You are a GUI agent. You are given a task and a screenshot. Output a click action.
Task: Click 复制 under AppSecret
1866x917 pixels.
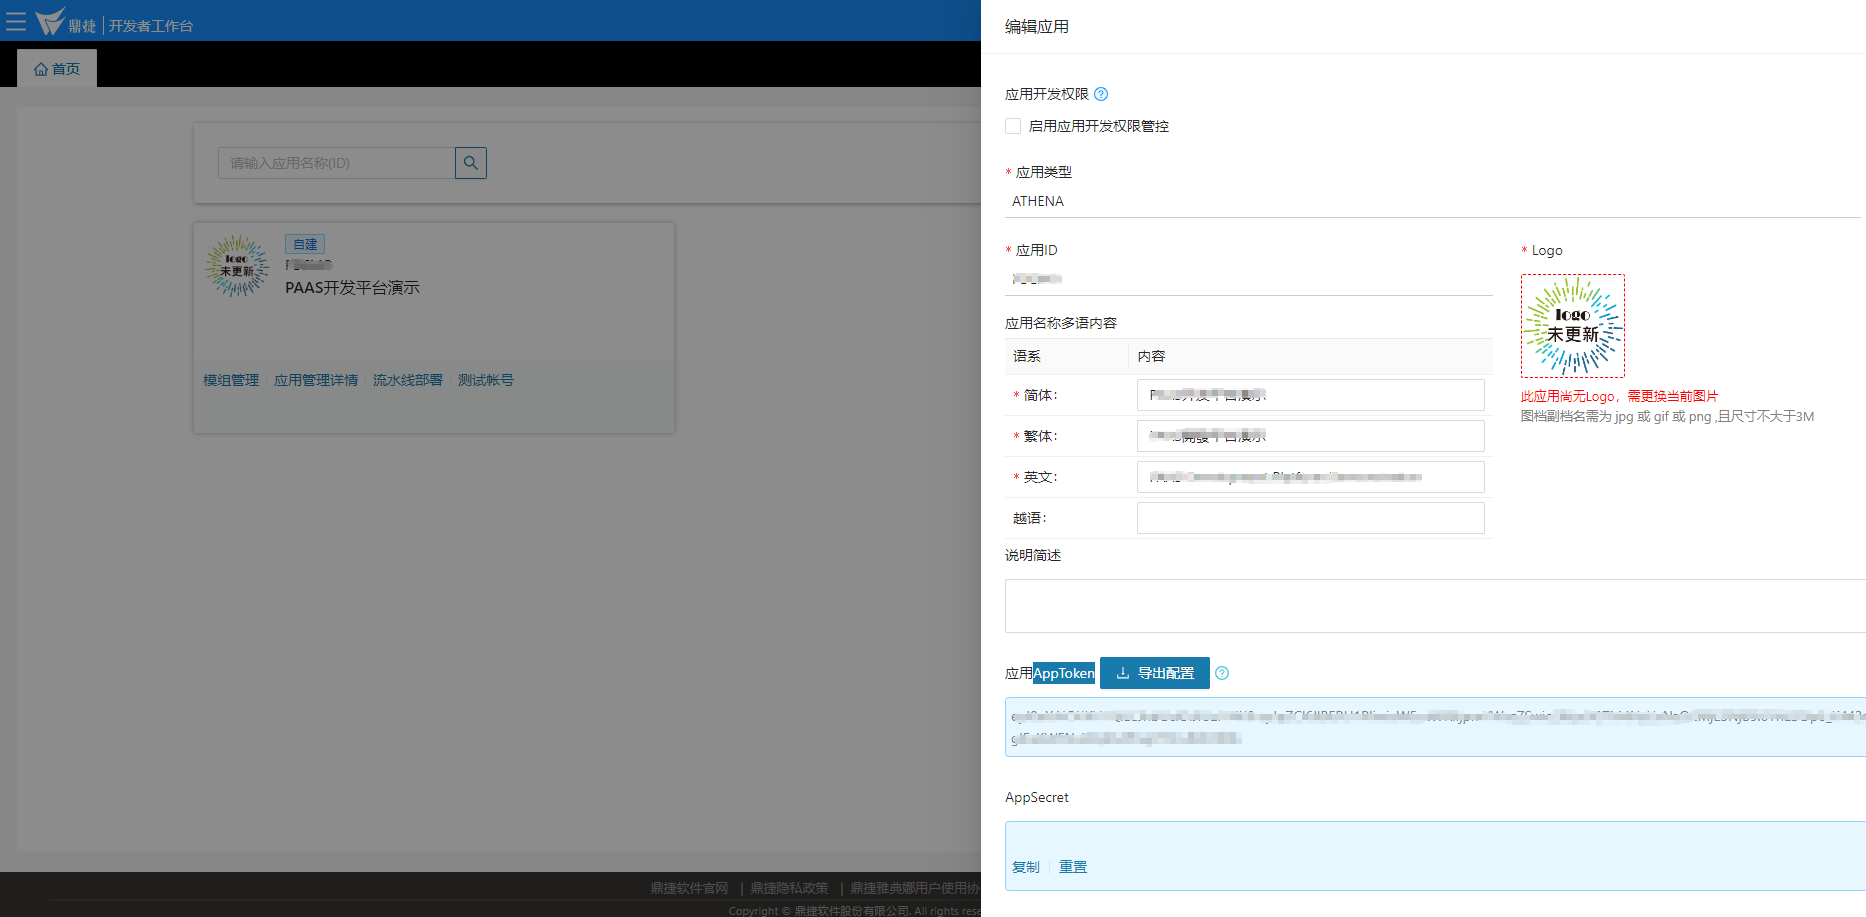pos(1026,867)
